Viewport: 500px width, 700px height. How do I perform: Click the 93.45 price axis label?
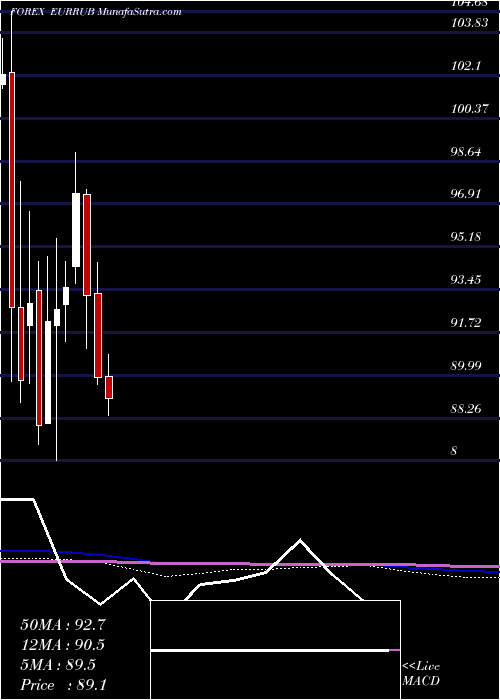[x=466, y=280]
